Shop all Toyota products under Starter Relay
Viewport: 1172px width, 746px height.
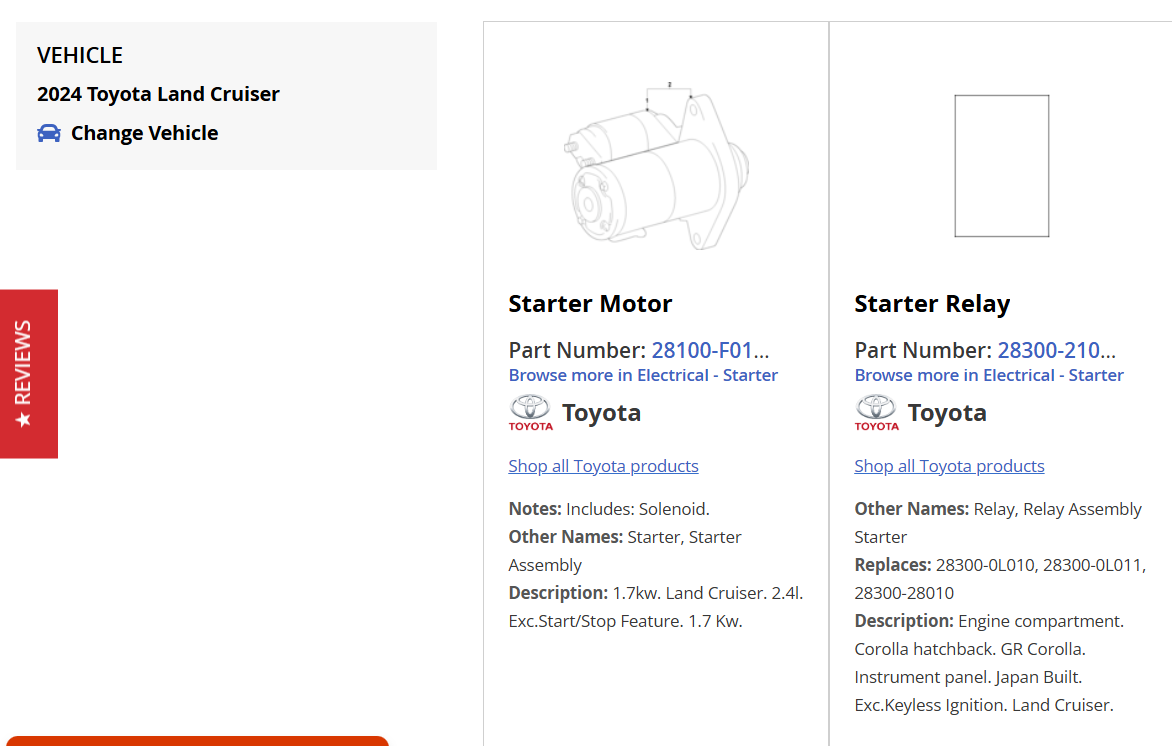pyautogui.click(x=949, y=466)
